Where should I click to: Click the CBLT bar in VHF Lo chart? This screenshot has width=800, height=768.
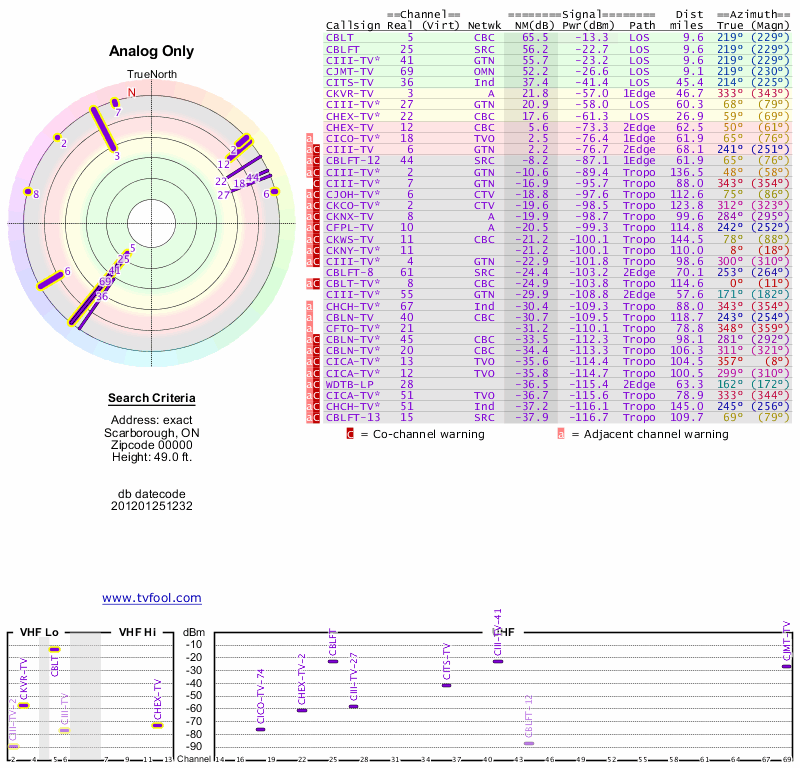[55, 650]
